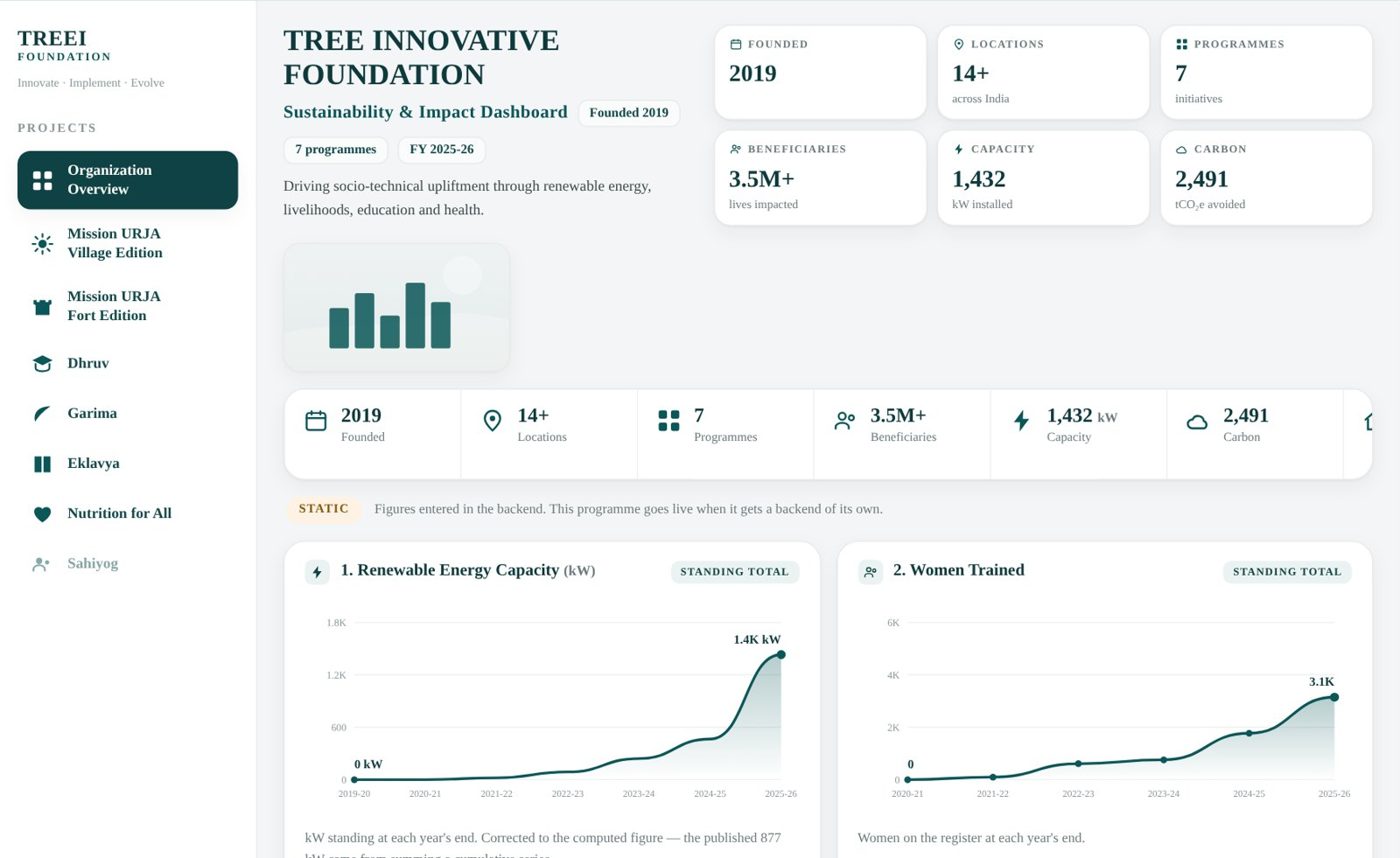The height and width of the screenshot is (858, 1400).
Task: Click the 2024-25 data point on Women Trained chart
Action: click(1249, 733)
